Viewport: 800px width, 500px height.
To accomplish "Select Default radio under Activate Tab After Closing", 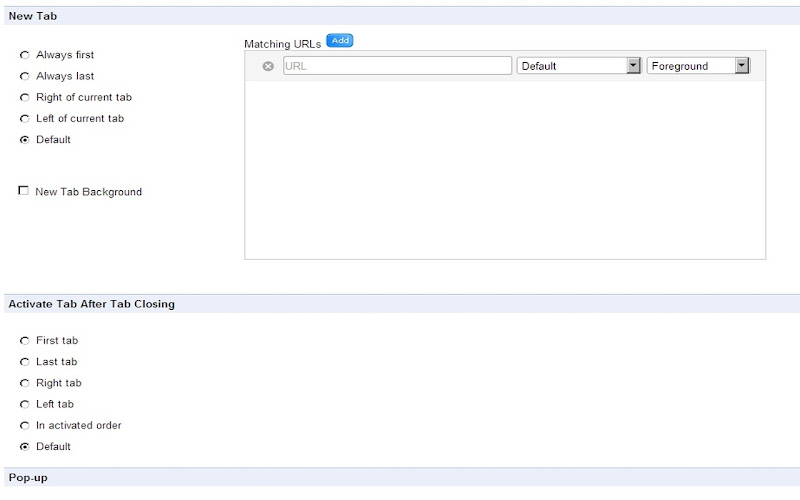I will [24, 446].
